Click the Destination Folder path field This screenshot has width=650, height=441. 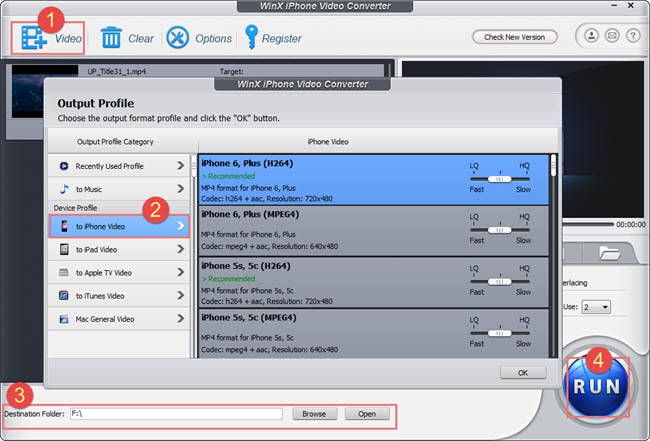click(x=176, y=414)
